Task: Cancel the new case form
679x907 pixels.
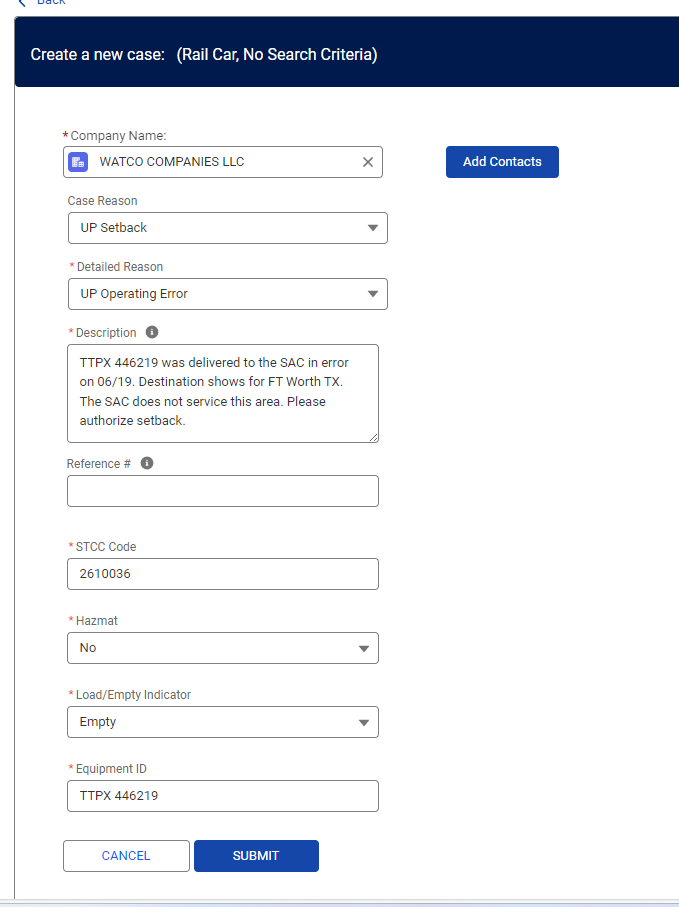Action: [x=126, y=856]
